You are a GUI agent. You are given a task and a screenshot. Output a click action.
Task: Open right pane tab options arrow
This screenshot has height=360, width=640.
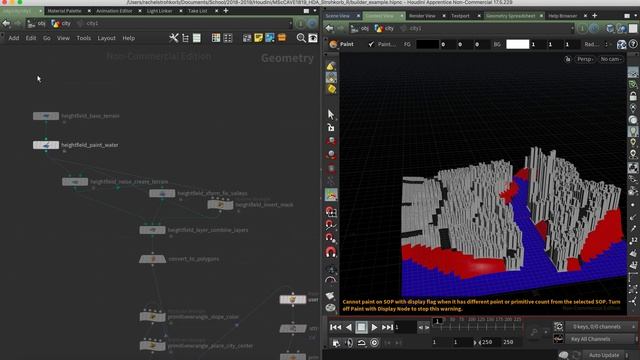[x=636, y=16]
